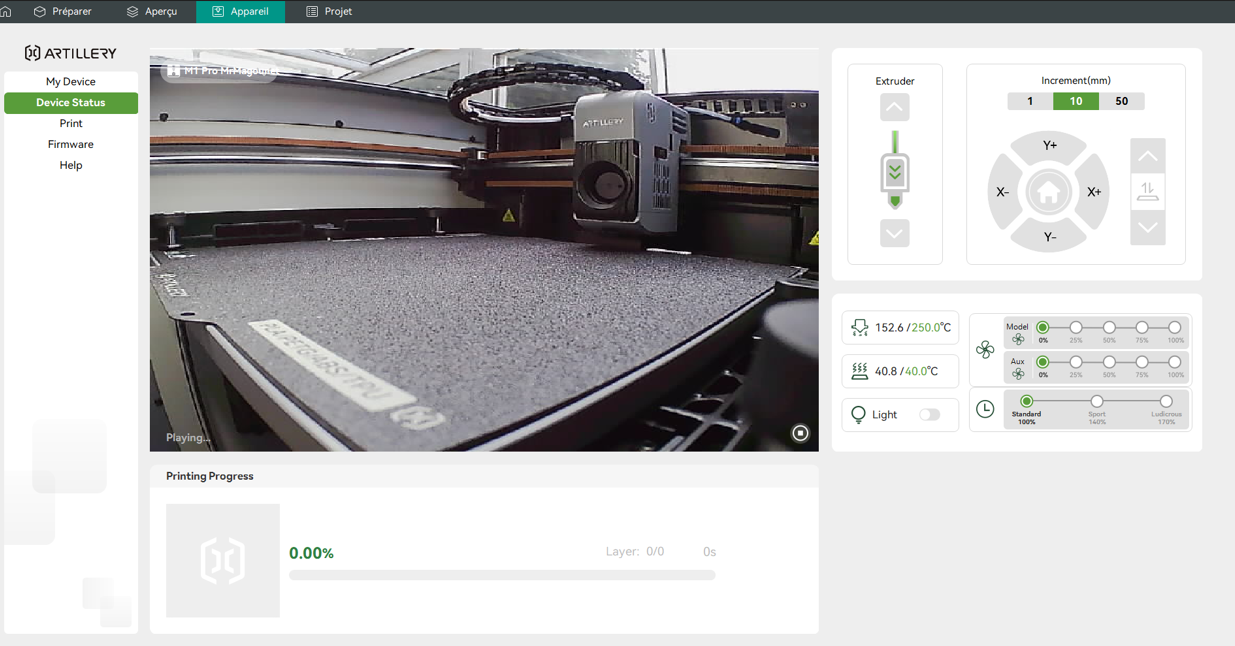Set Model fan to 100%
The width and height of the screenshot is (1235, 646).
point(1175,328)
